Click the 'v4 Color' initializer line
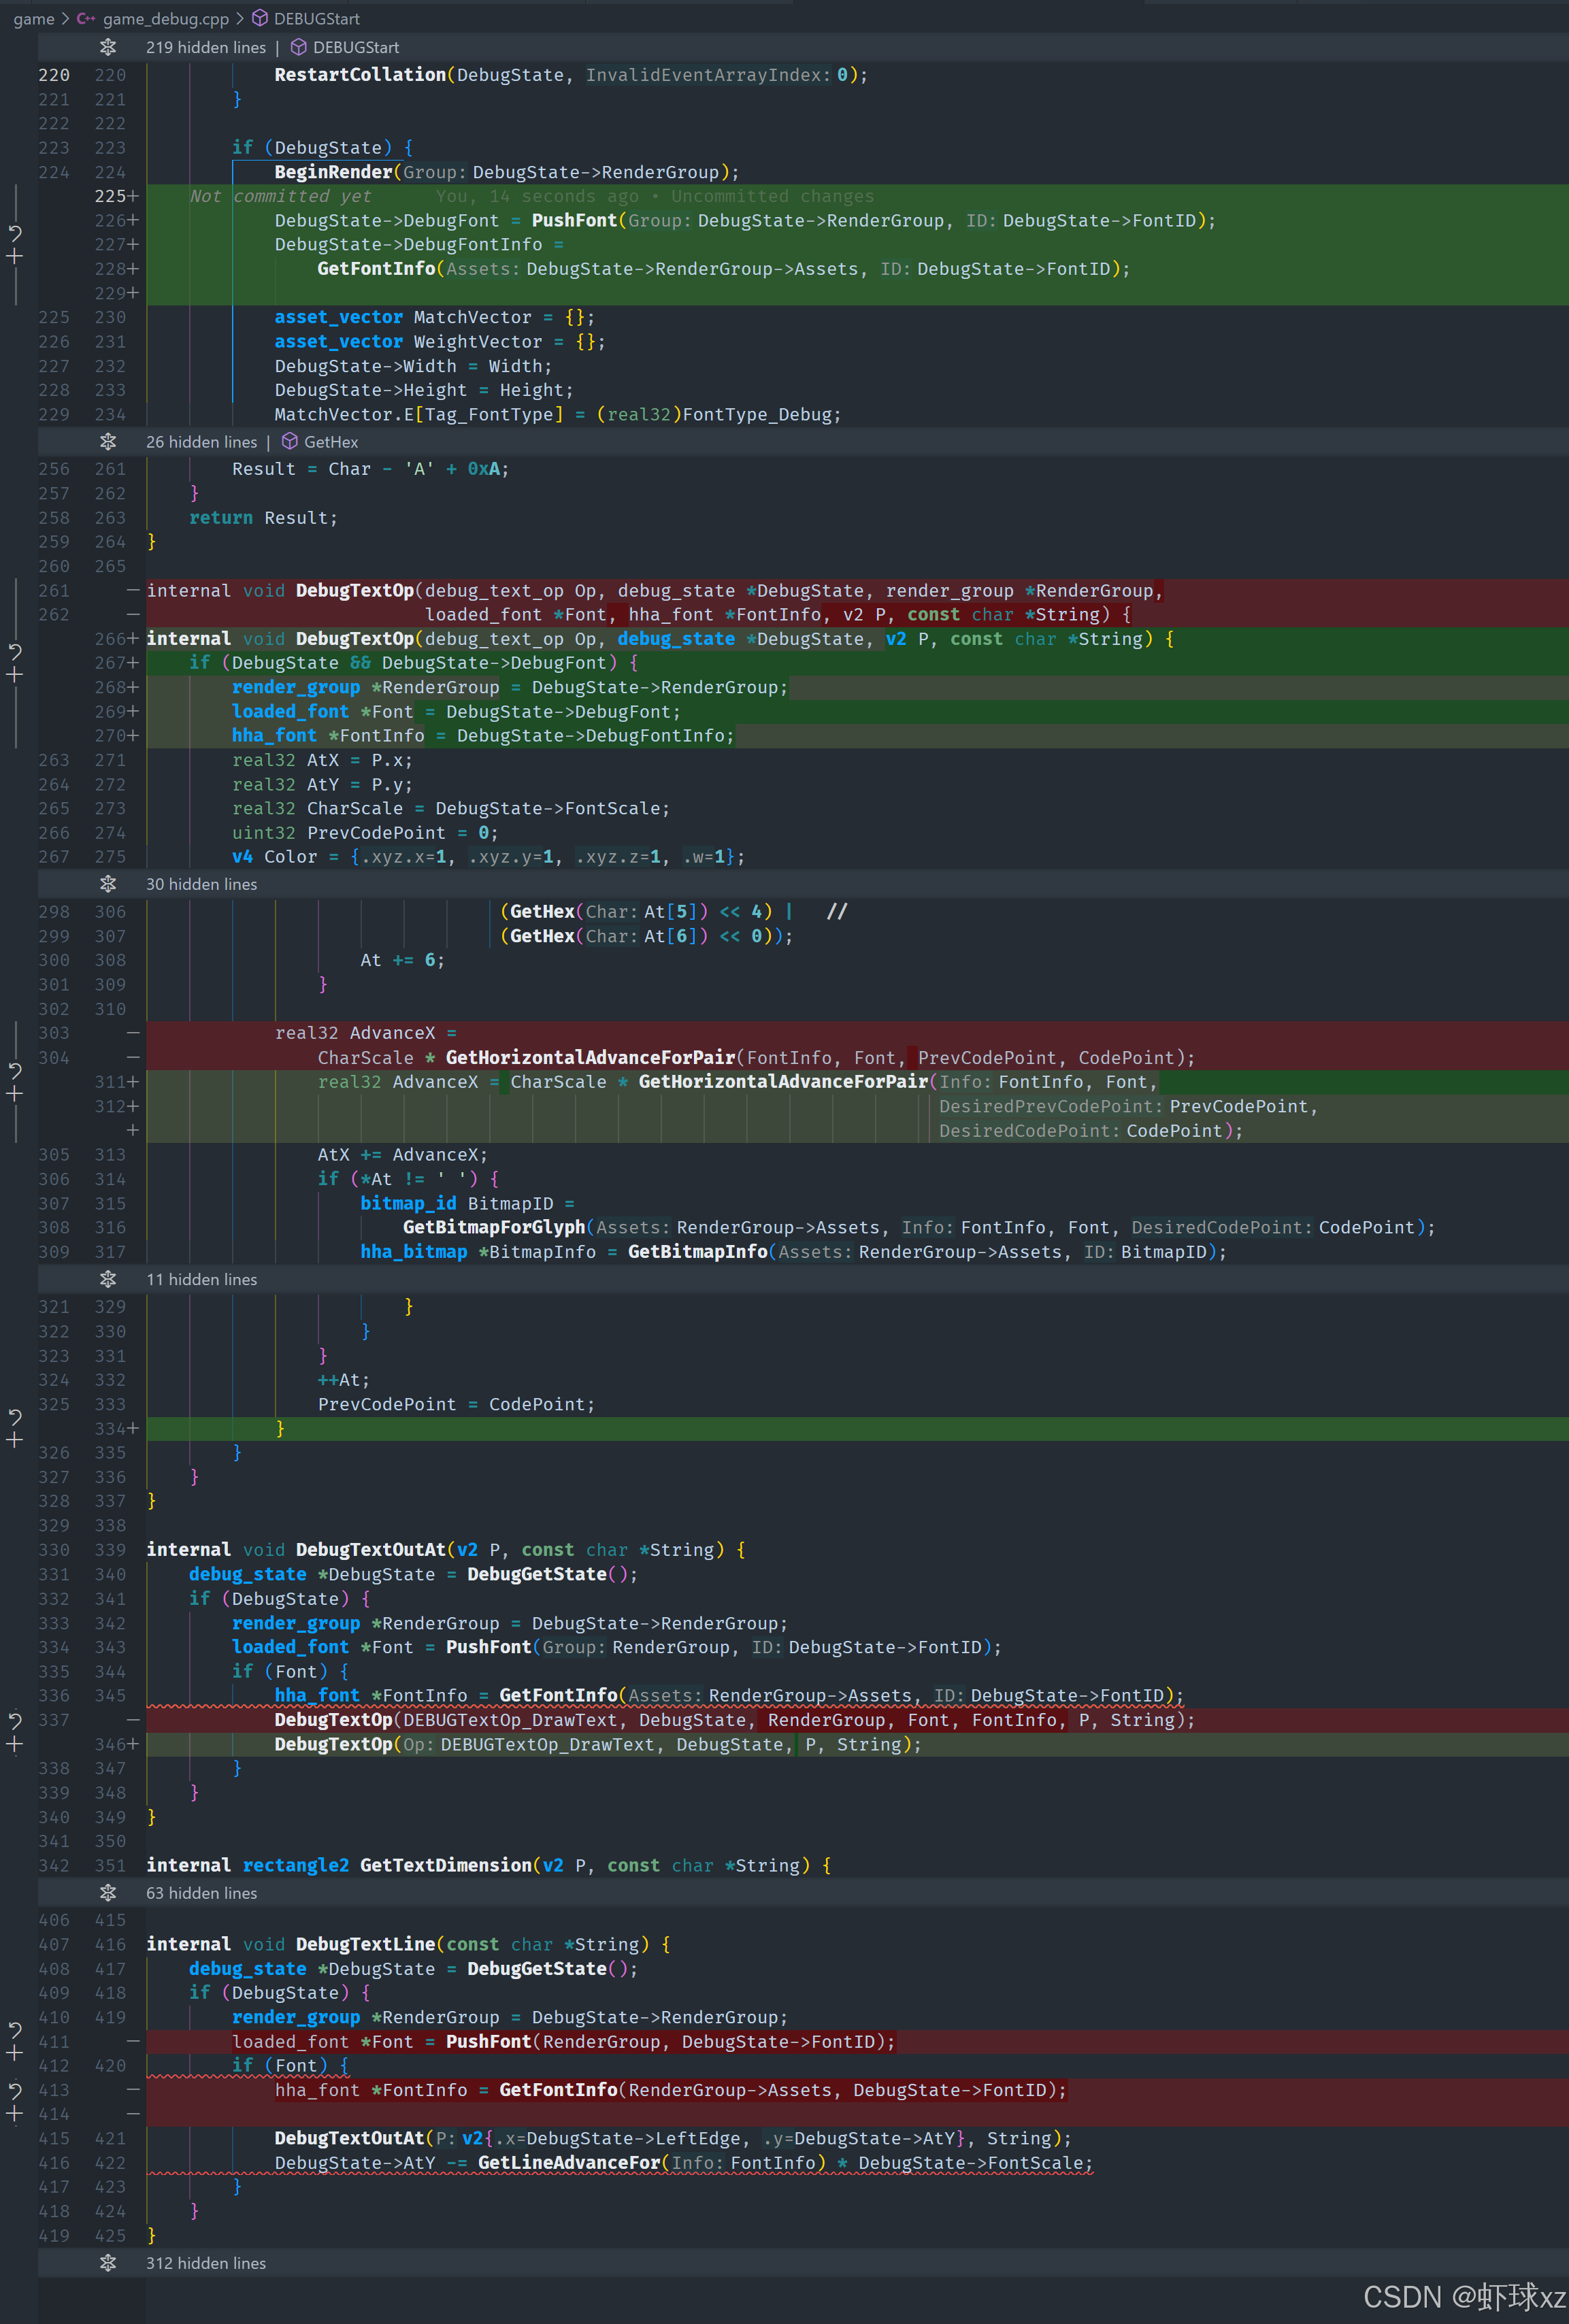The width and height of the screenshot is (1569, 2324). click(x=488, y=857)
